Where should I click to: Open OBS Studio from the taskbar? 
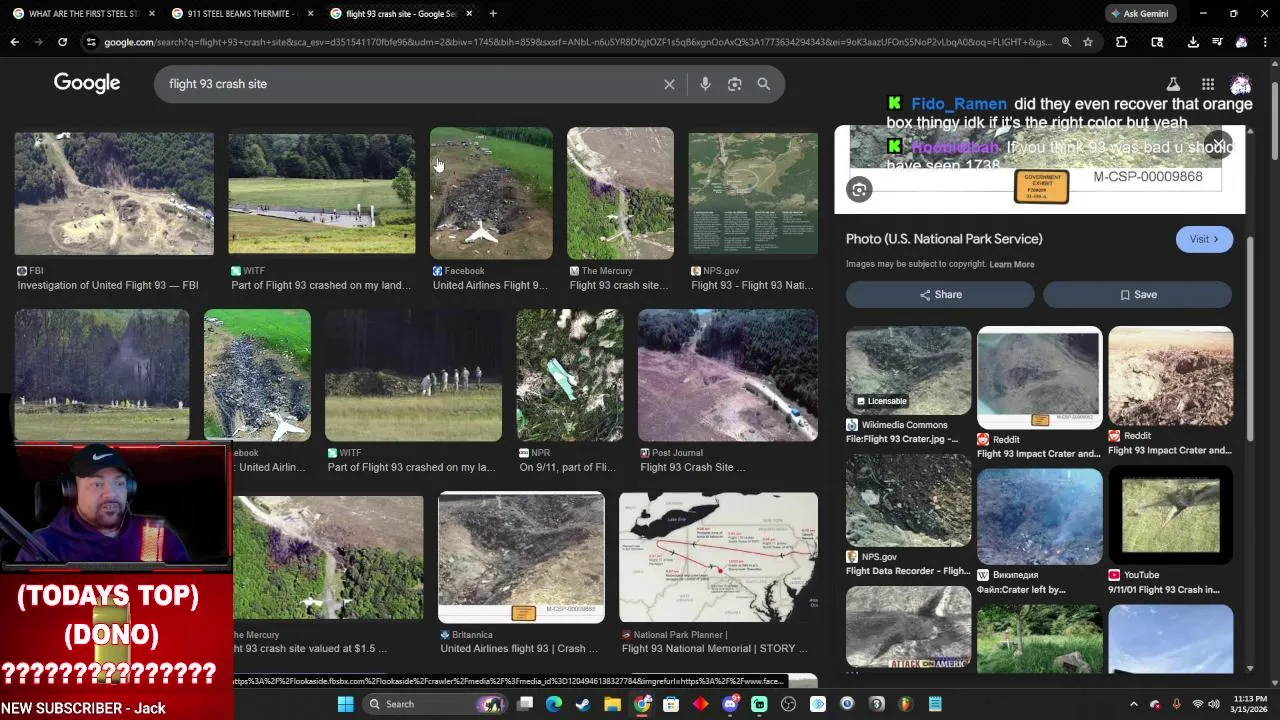(788, 704)
